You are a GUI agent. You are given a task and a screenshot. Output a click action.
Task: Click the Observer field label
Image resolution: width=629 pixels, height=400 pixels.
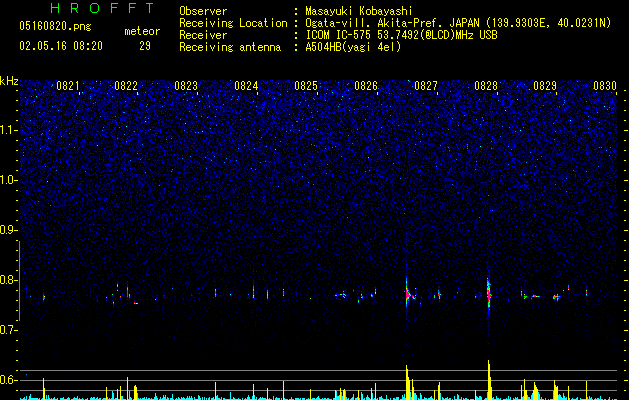click(203, 11)
